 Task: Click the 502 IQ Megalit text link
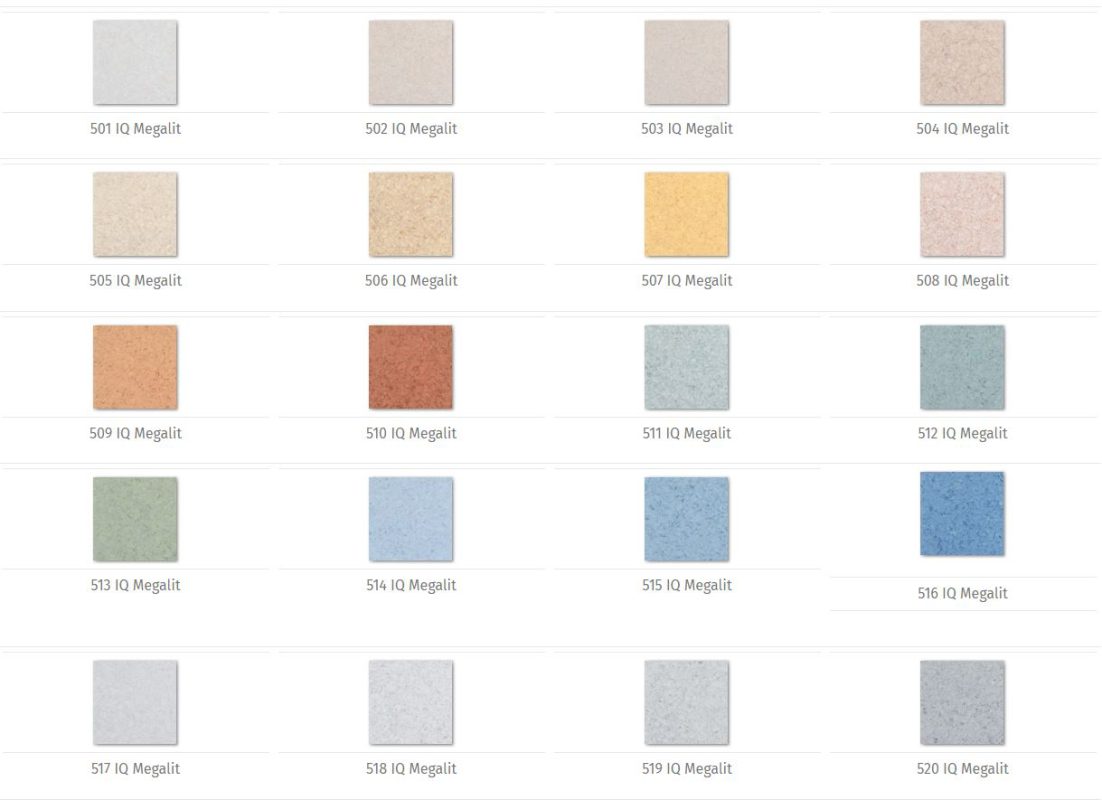tap(410, 129)
